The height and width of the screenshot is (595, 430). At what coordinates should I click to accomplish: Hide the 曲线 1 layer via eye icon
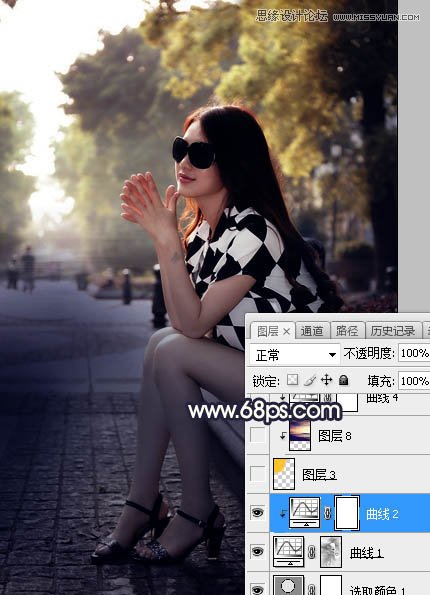[257, 551]
